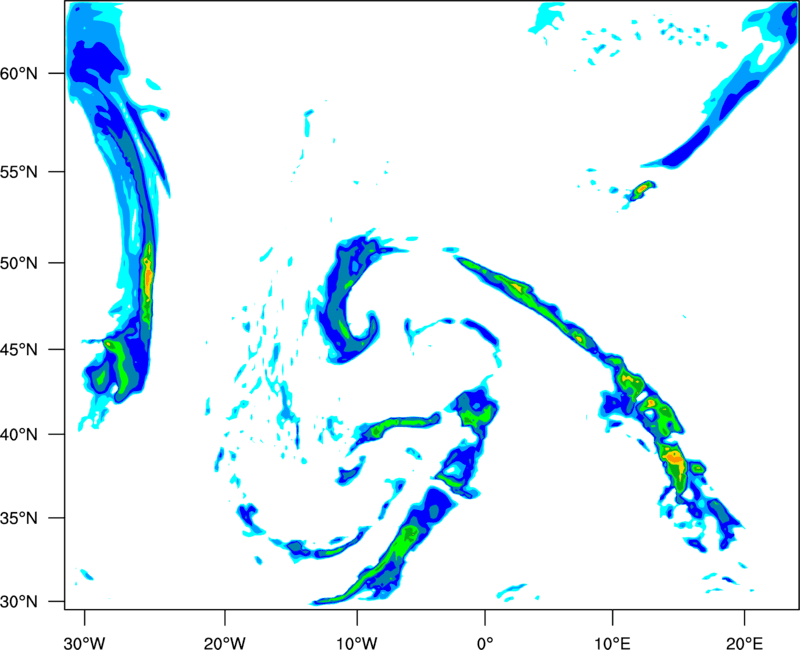Image resolution: width=800 pixels, height=650 pixels.
Task: Click the 10°E longitude axis label
Action: (613, 643)
